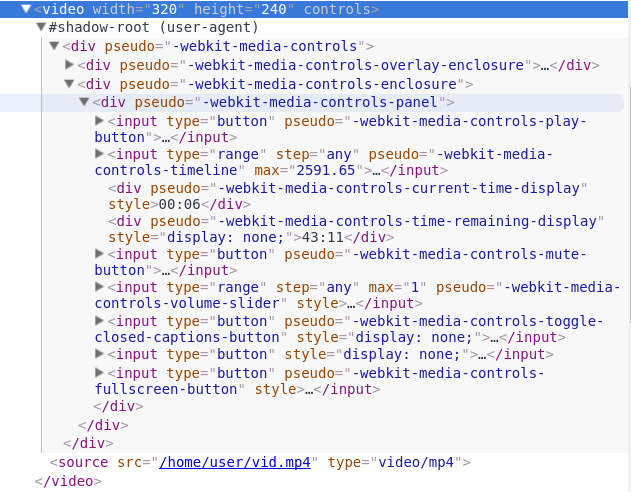The height and width of the screenshot is (492, 631).
Task: Expand the mute-button input node
Action: point(99,254)
